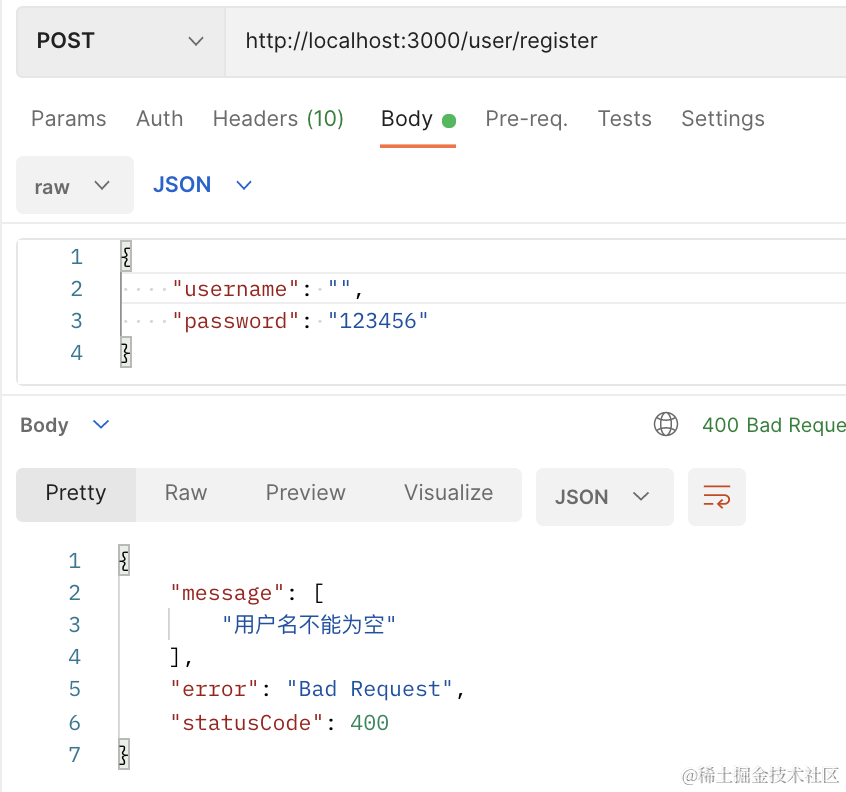Switch response to Raw view

186,493
